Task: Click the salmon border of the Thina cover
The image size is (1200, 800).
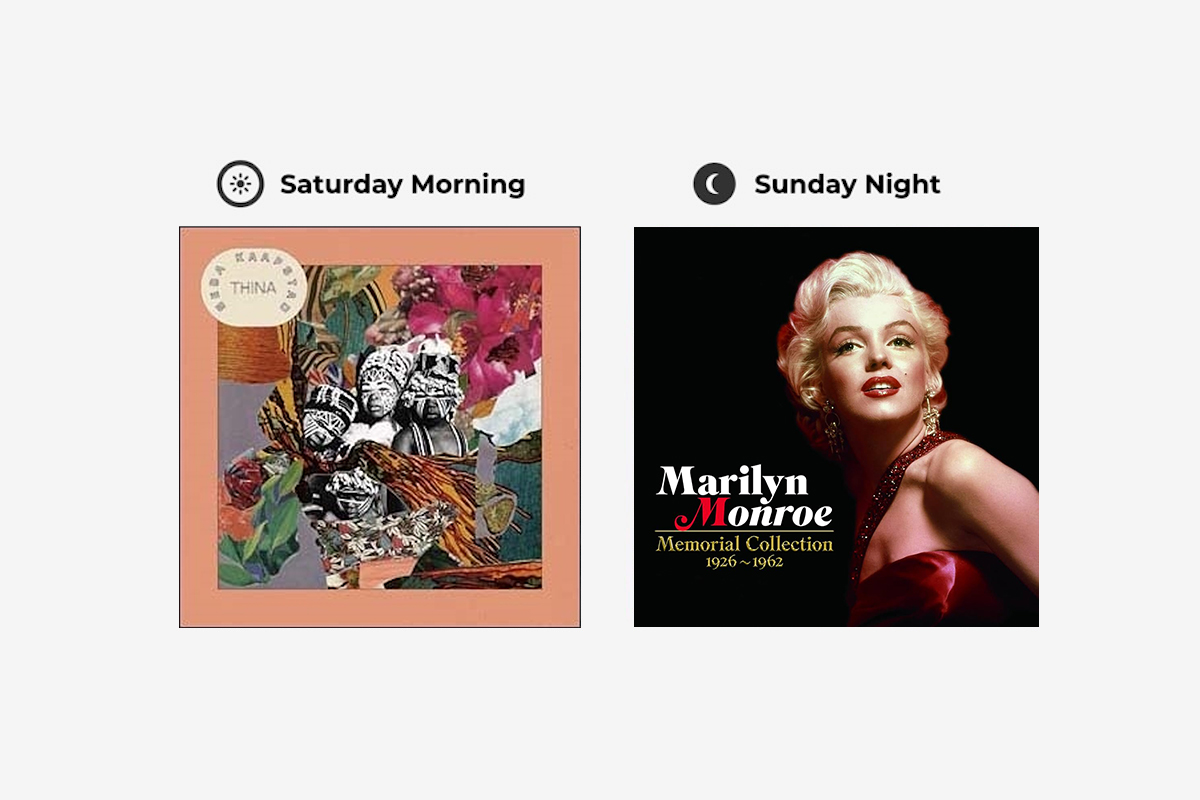Action: click(x=380, y=608)
